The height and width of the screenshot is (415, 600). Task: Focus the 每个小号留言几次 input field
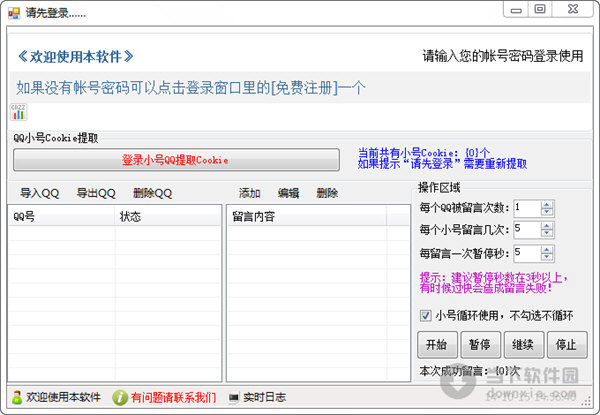coord(527,229)
